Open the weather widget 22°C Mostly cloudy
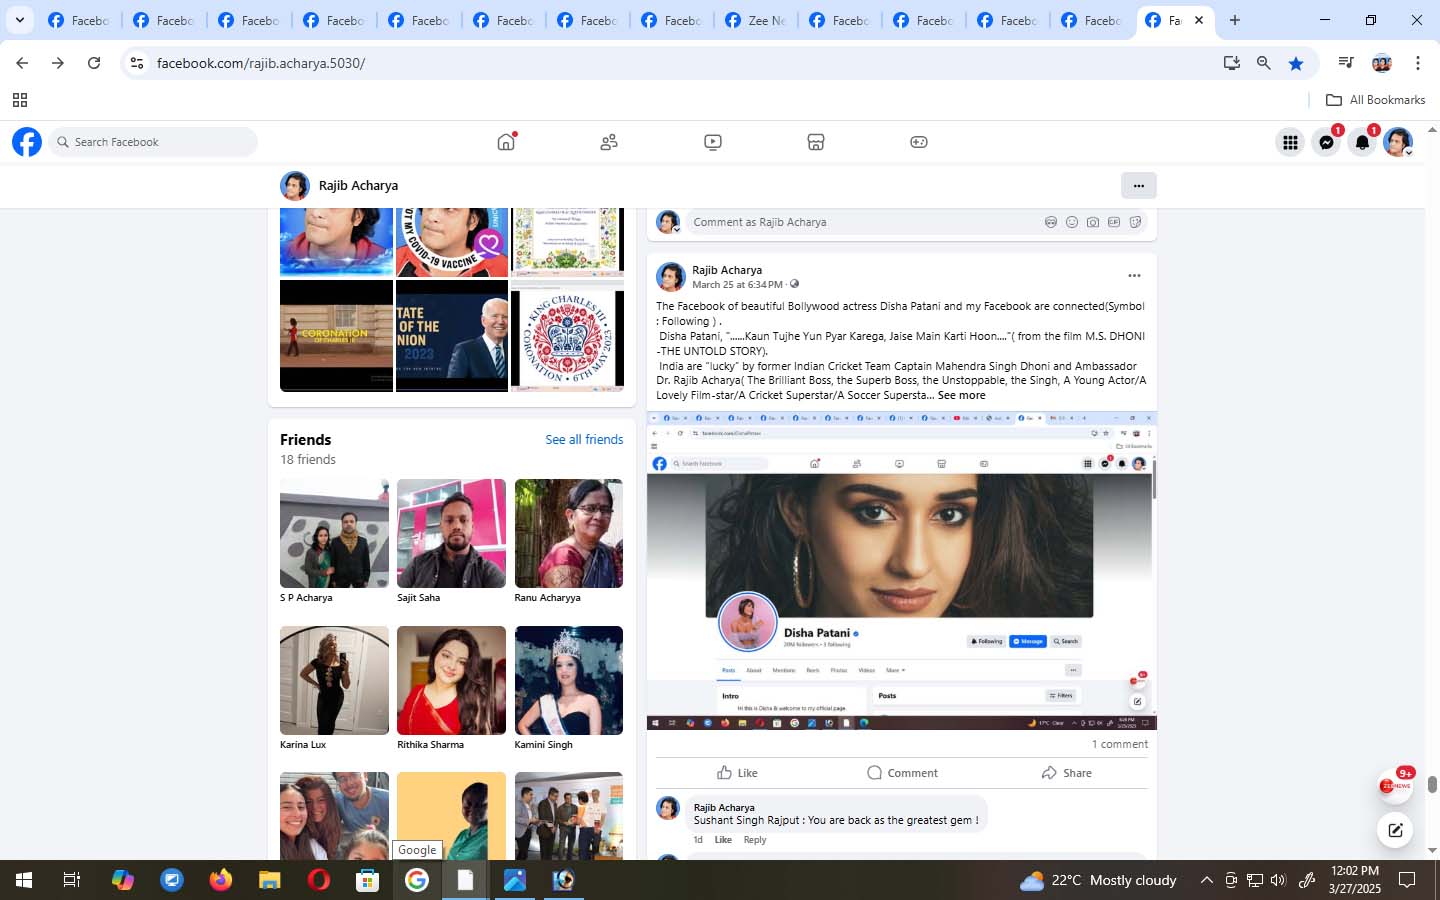 click(x=1098, y=881)
